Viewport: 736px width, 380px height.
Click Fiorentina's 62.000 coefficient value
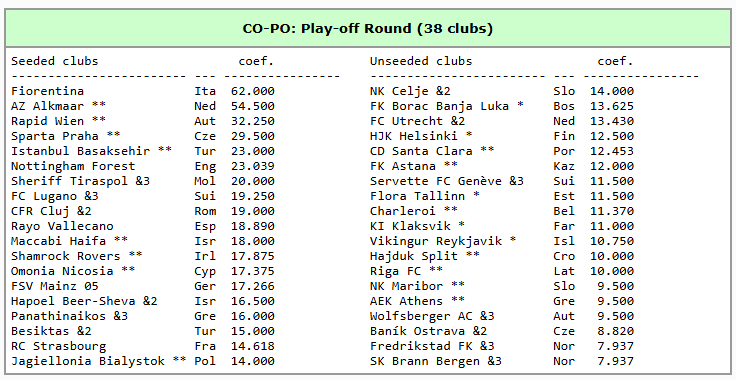253,91
